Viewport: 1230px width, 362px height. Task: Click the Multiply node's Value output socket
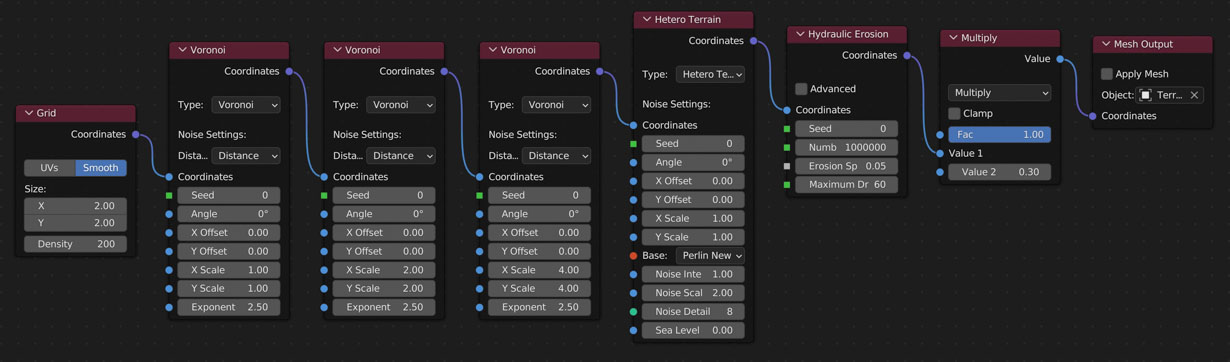(x=1060, y=59)
